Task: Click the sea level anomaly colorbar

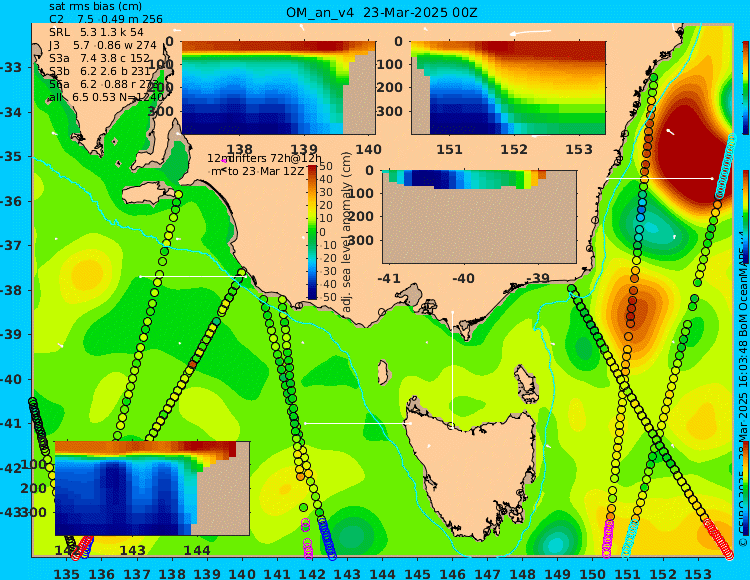Action: [x=312, y=232]
